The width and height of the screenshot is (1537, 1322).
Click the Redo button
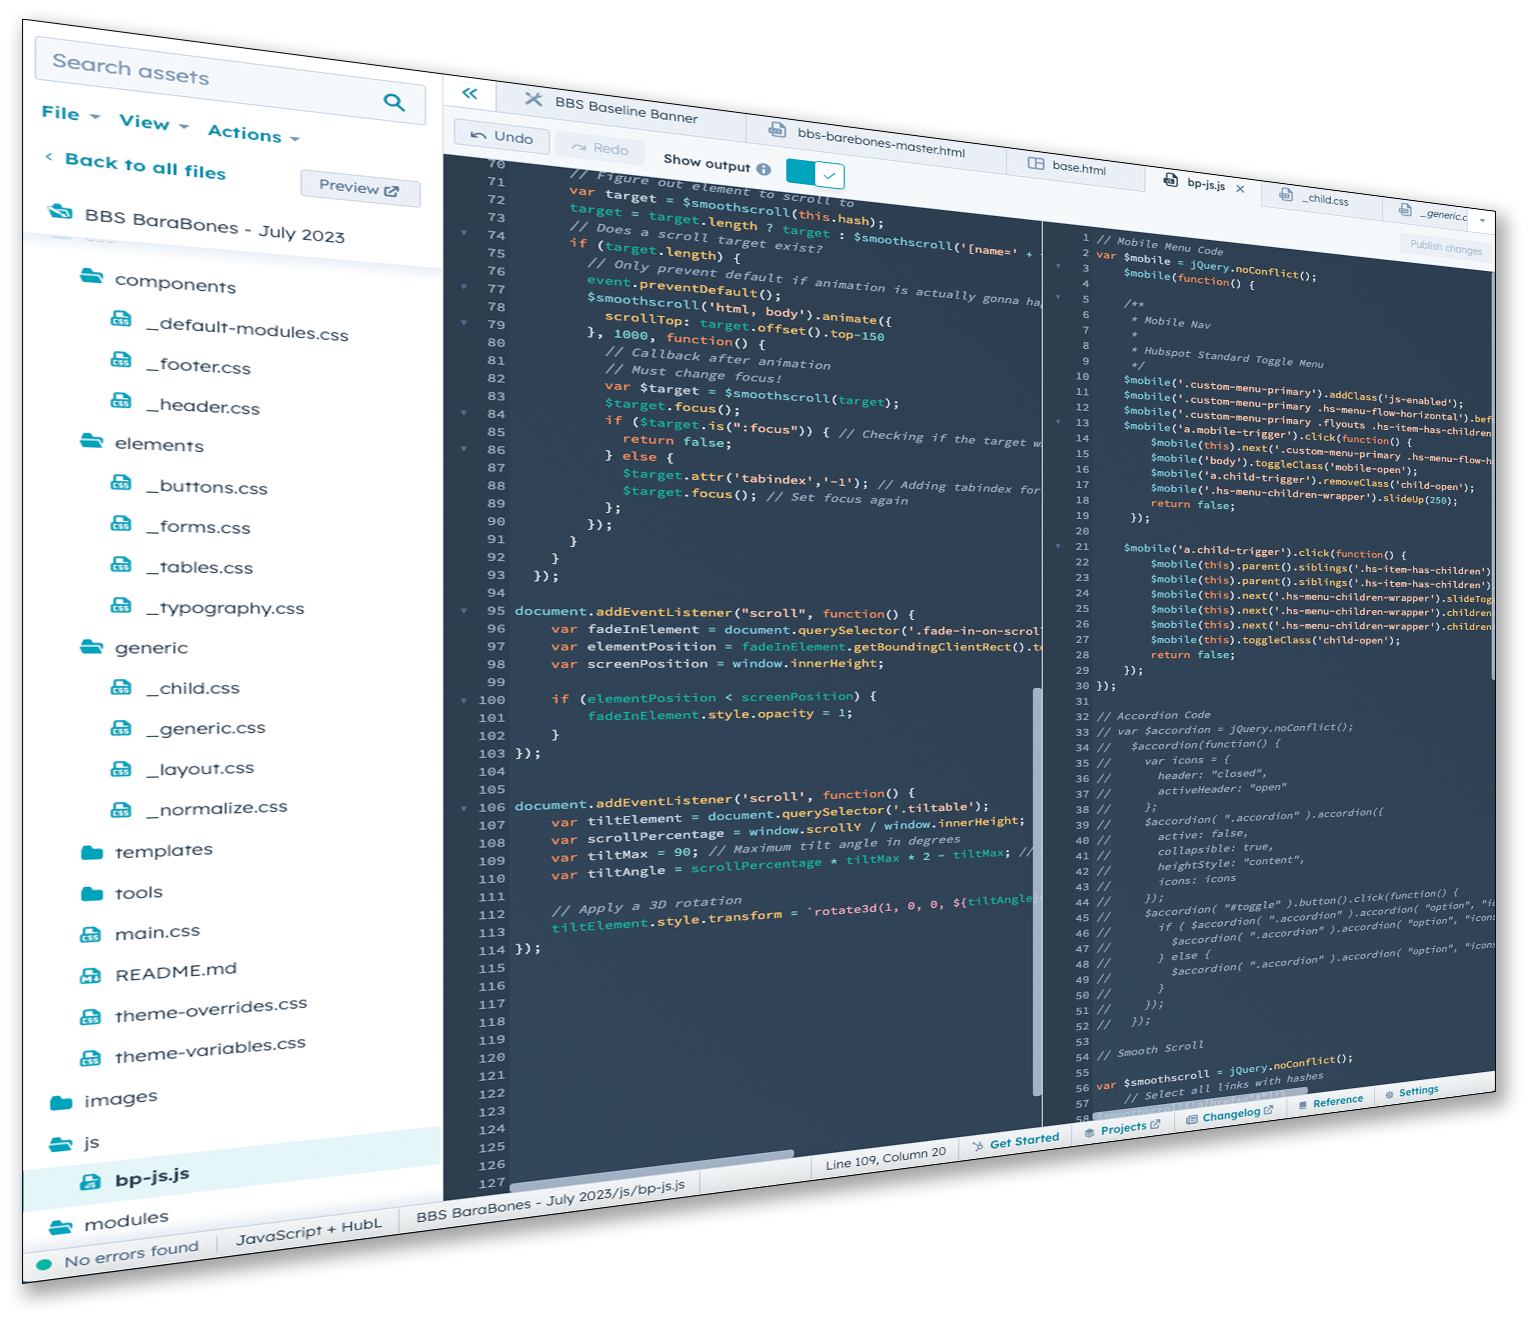coord(602,148)
